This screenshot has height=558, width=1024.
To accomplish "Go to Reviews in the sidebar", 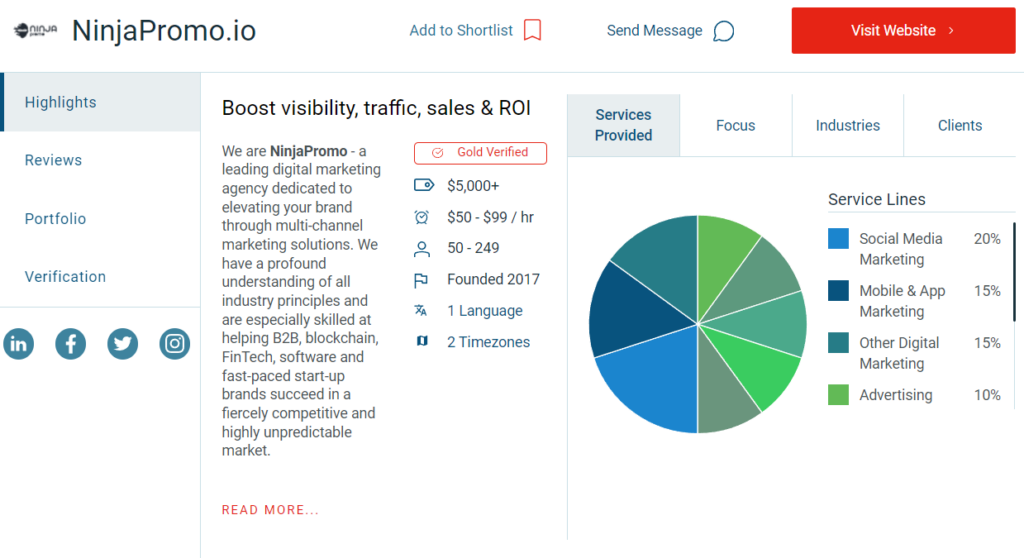I will coord(53,160).
